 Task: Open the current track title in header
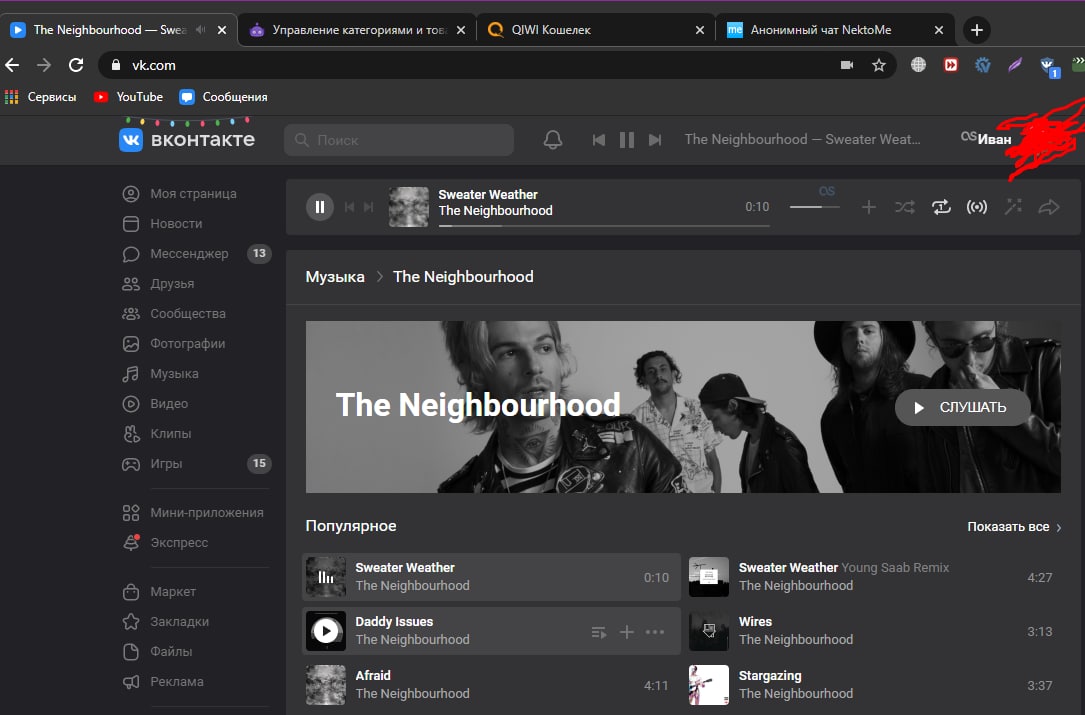click(803, 140)
